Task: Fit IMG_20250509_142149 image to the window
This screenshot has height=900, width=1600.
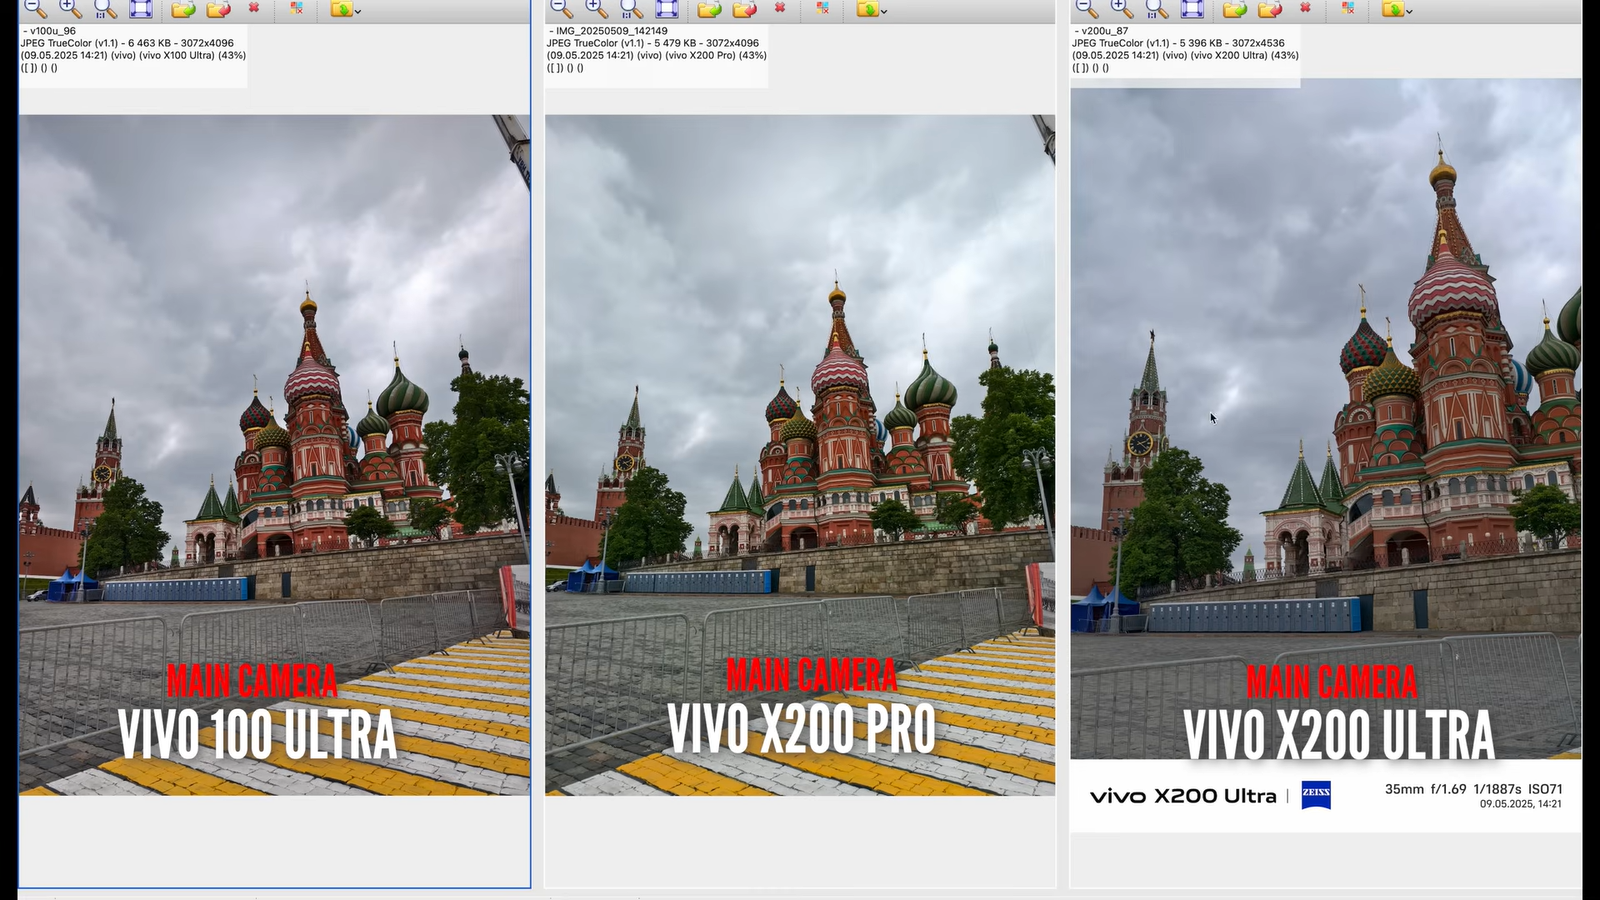Action: coord(667,9)
